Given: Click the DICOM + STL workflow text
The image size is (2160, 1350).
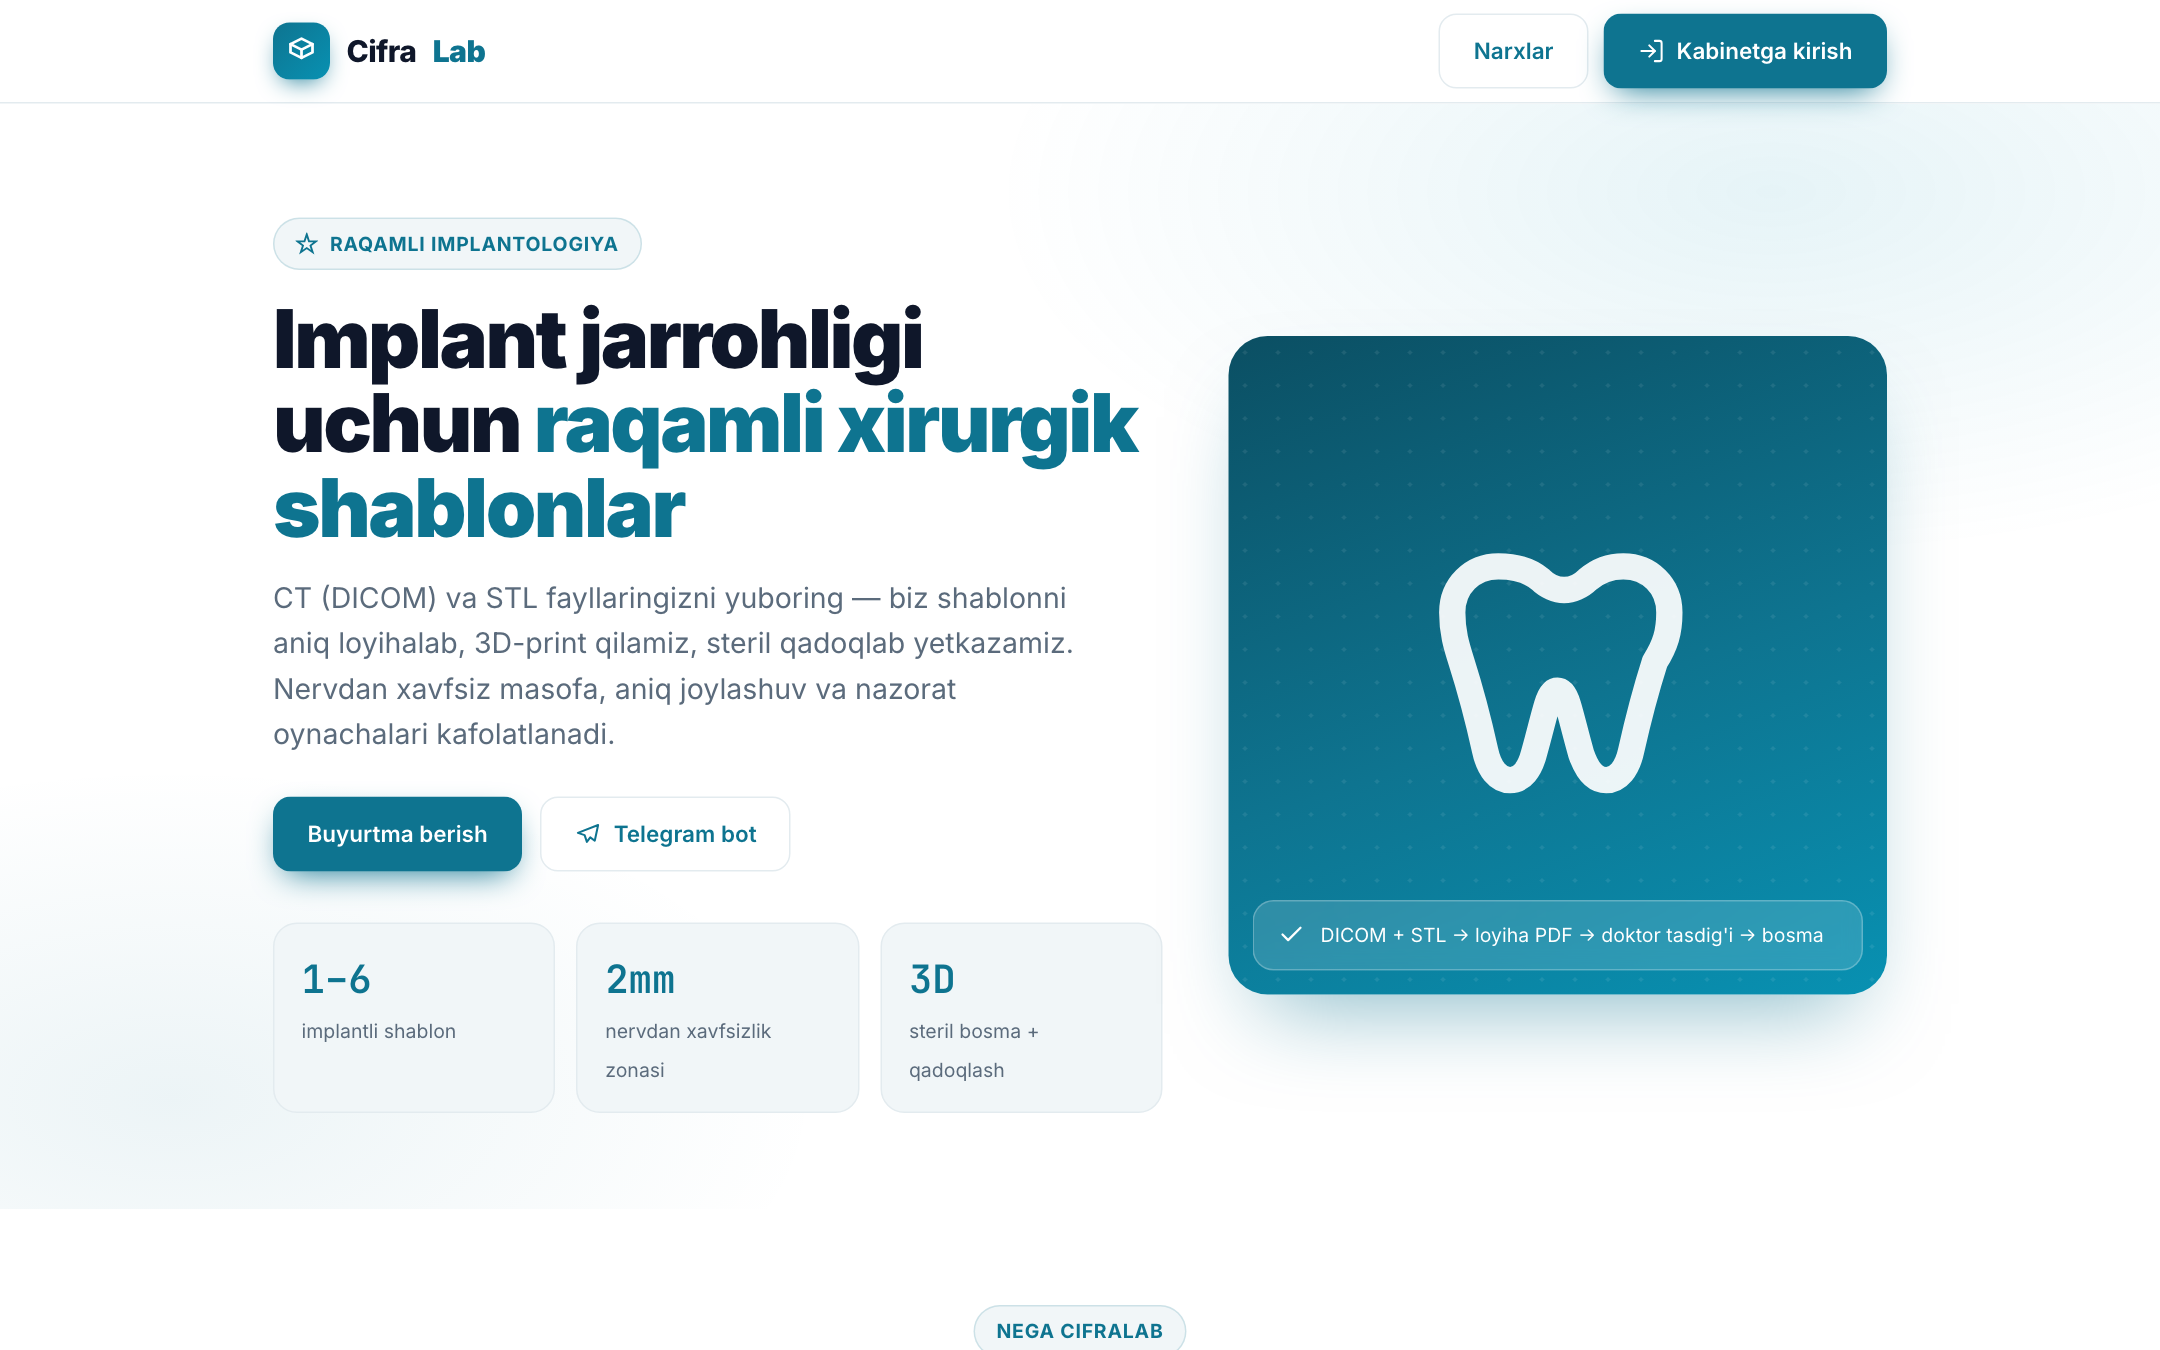Looking at the screenshot, I should 1571,935.
